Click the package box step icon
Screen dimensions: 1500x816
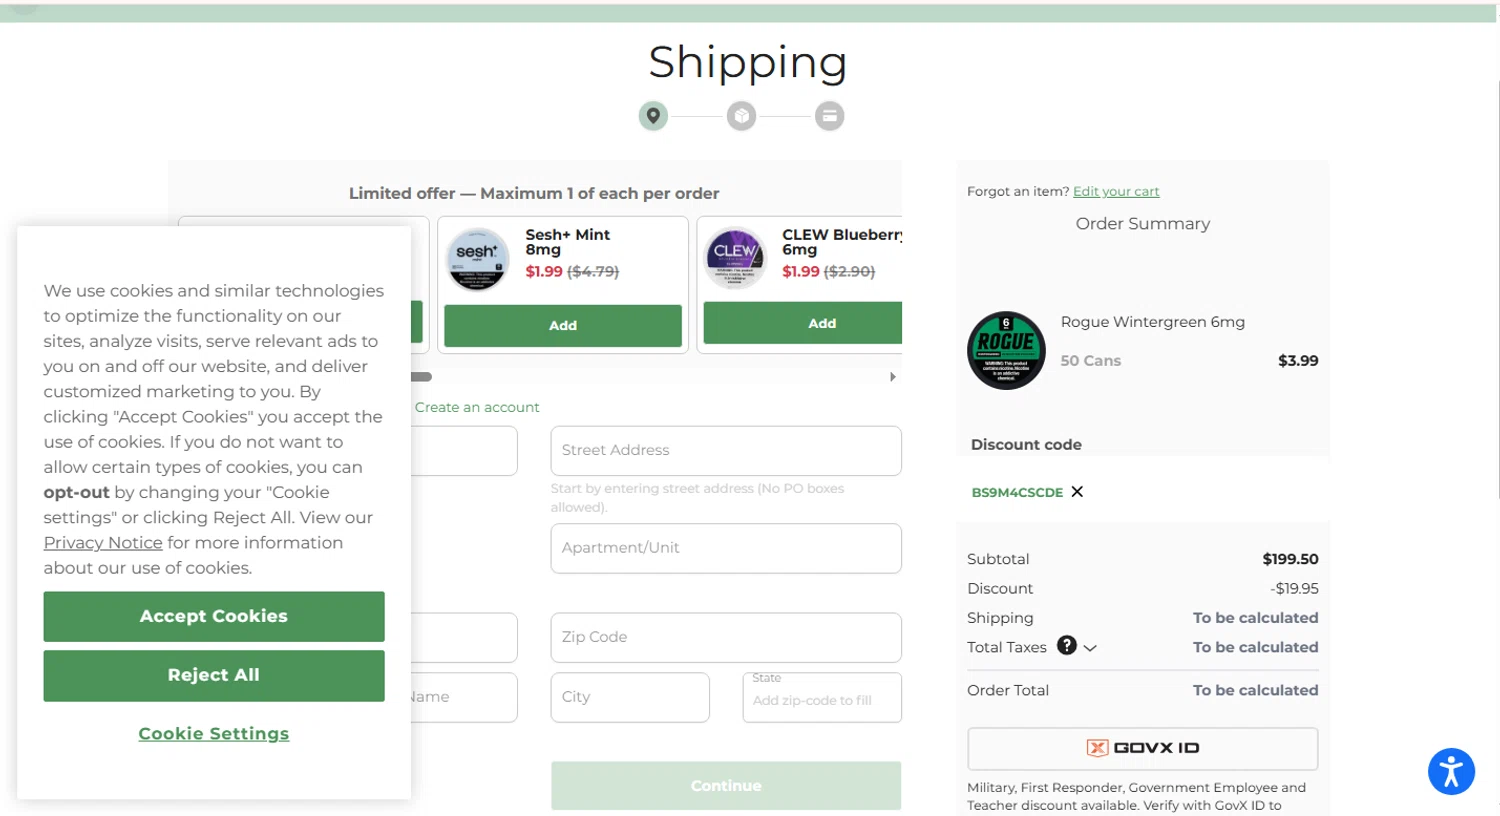[741, 116]
